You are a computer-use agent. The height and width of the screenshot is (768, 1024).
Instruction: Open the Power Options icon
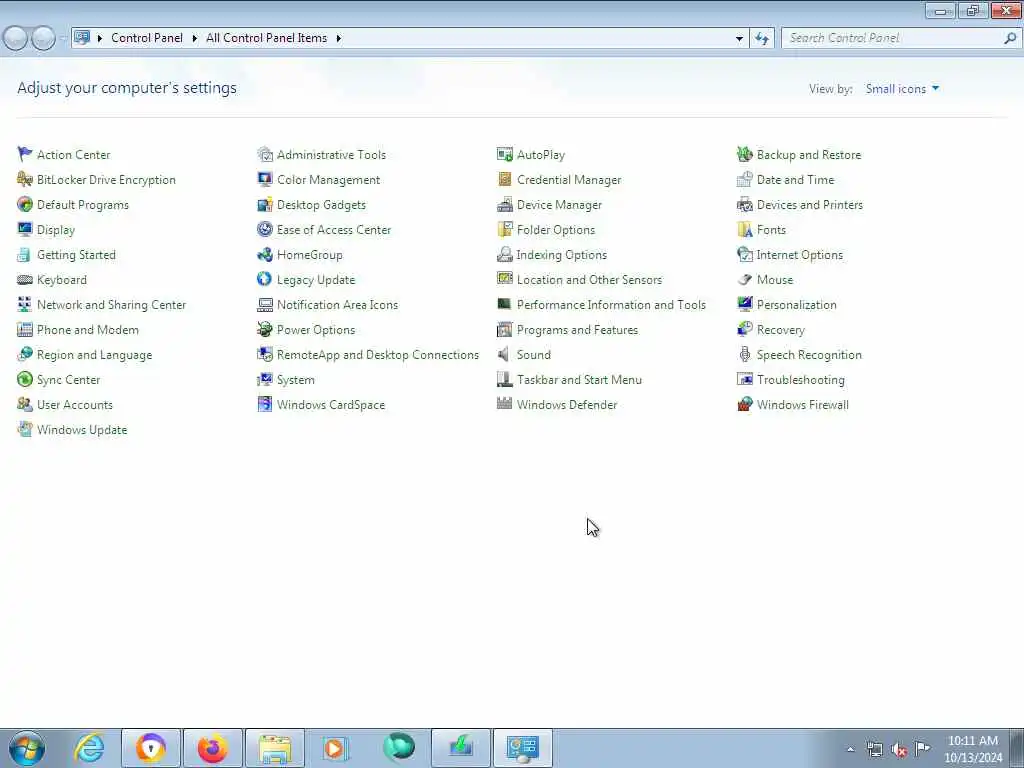[x=264, y=329]
